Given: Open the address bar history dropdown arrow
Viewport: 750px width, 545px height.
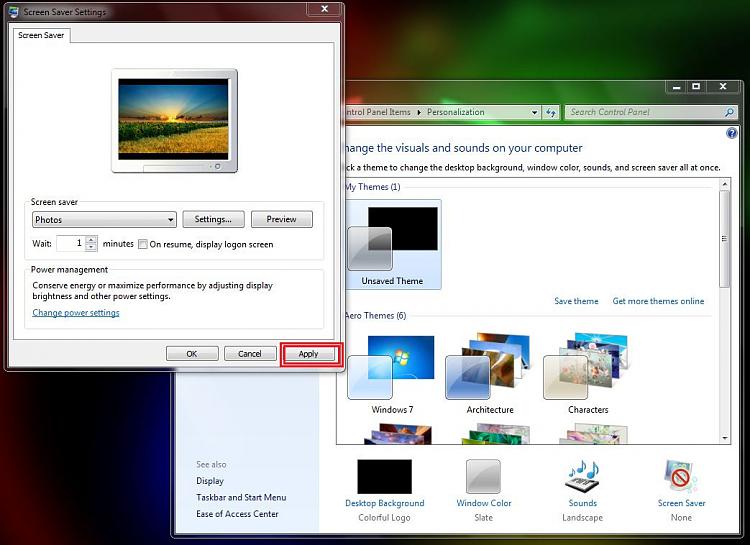Looking at the screenshot, I should pos(534,112).
